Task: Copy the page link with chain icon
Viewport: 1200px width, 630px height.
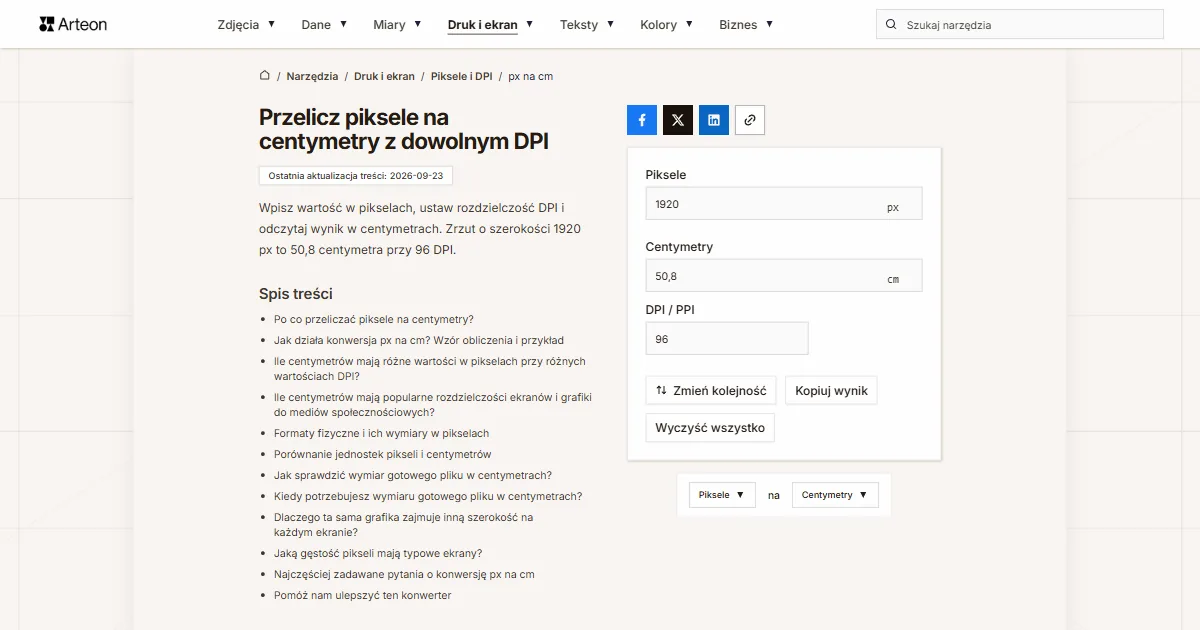Action: pyautogui.click(x=750, y=120)
